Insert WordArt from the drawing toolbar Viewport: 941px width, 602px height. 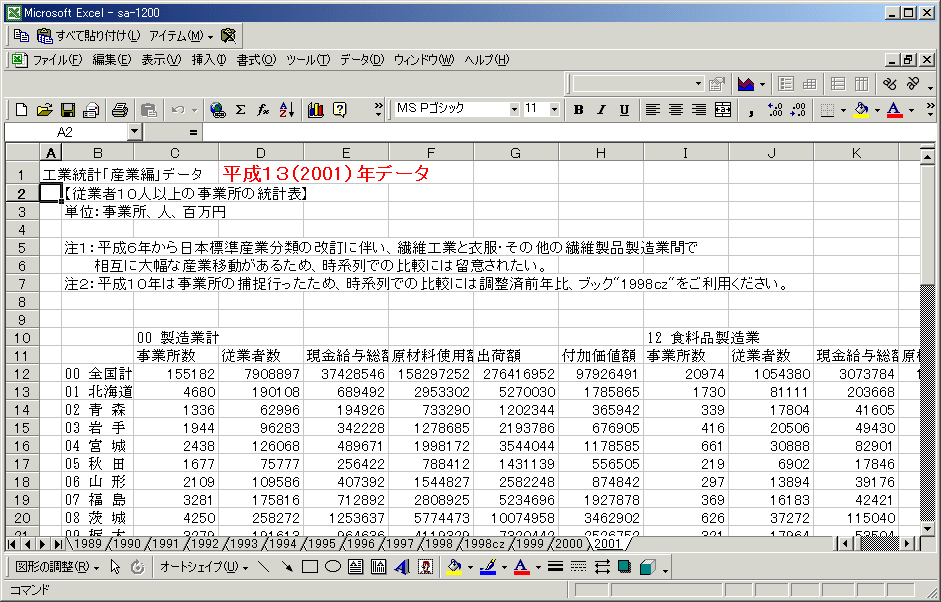(x=401, y=567)
